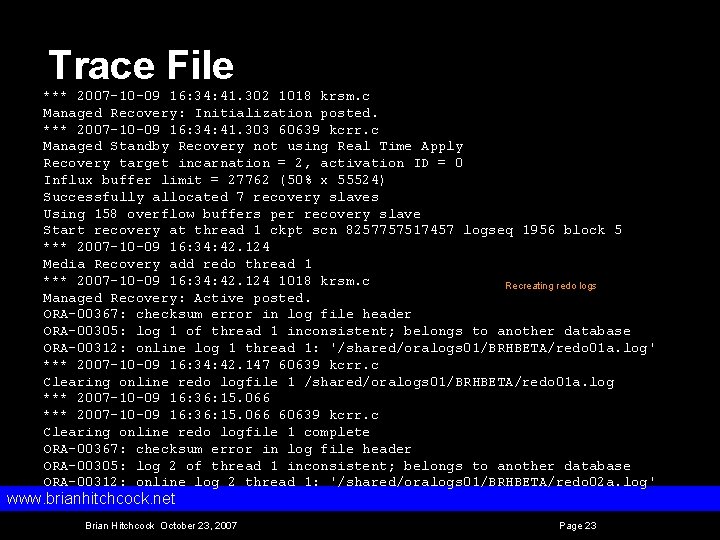720x540 pixels.
Task: Click the '16:36:15.066 60639 kcrr.c' line
Action: point(211,415)
